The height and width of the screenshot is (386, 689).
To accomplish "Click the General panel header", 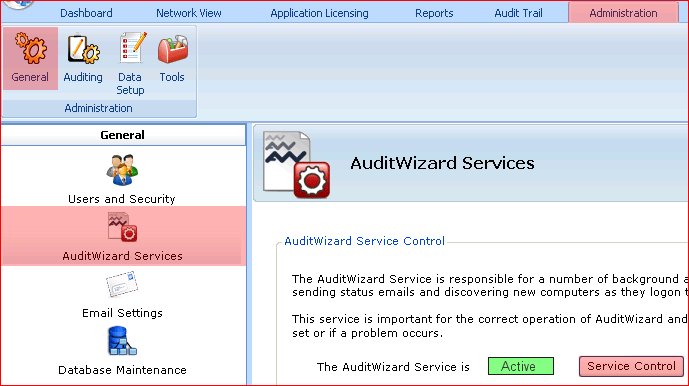I will [123, 135].
